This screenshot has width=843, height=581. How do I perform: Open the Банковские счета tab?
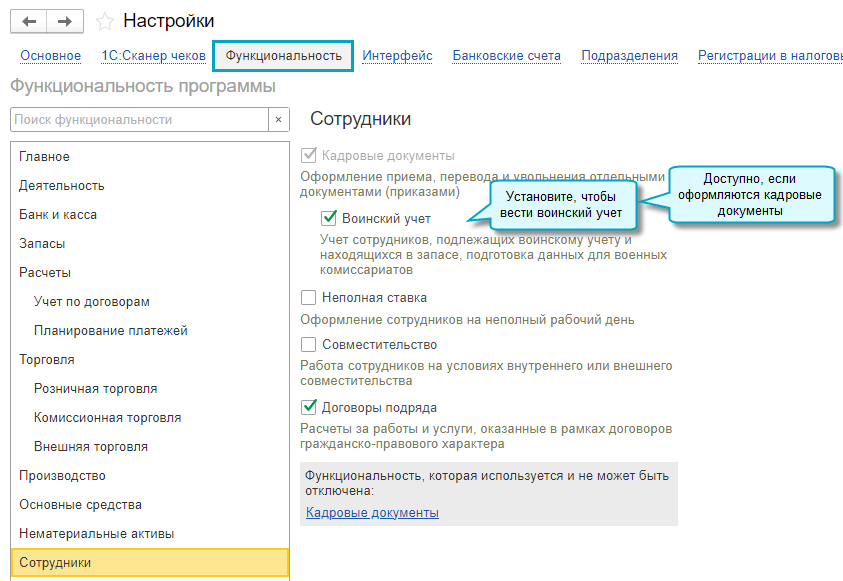506,56
